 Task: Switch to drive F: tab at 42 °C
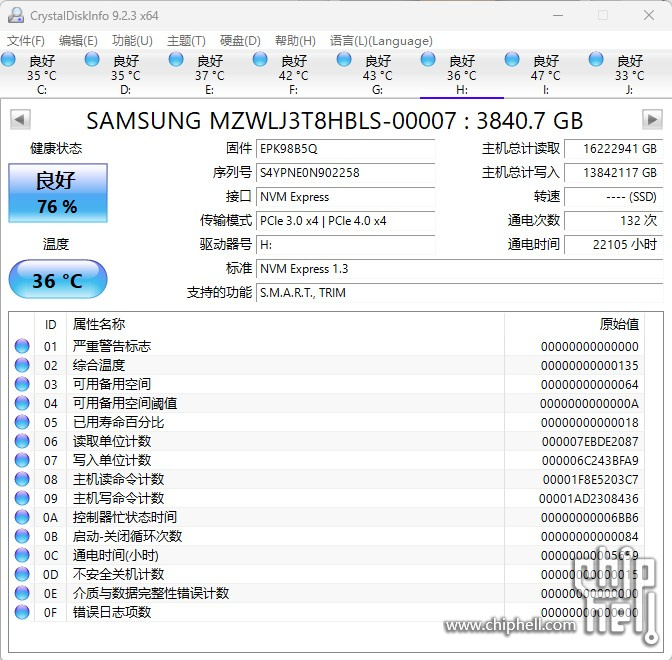click(x=294, y=75)
